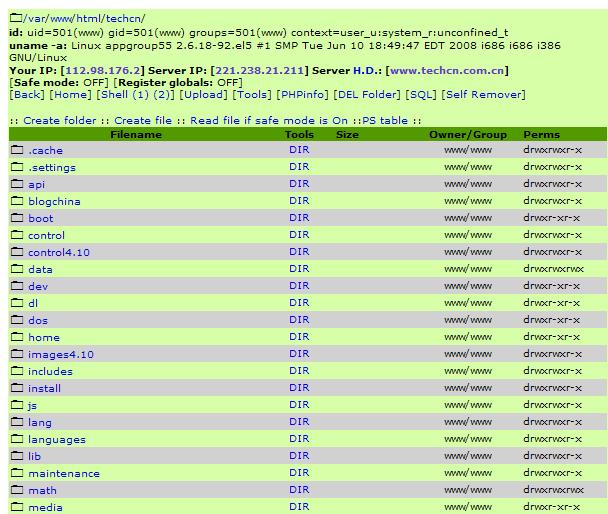The width and height of the screenshot is (608, 514).
Task: Click the [Self Remover] link
Action: tap(483, 95)
